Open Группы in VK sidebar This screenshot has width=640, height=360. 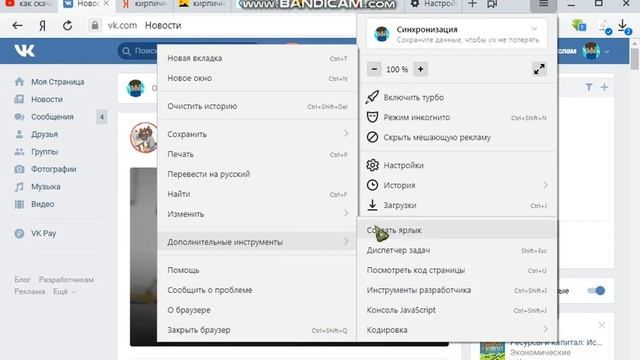[44, 152]
